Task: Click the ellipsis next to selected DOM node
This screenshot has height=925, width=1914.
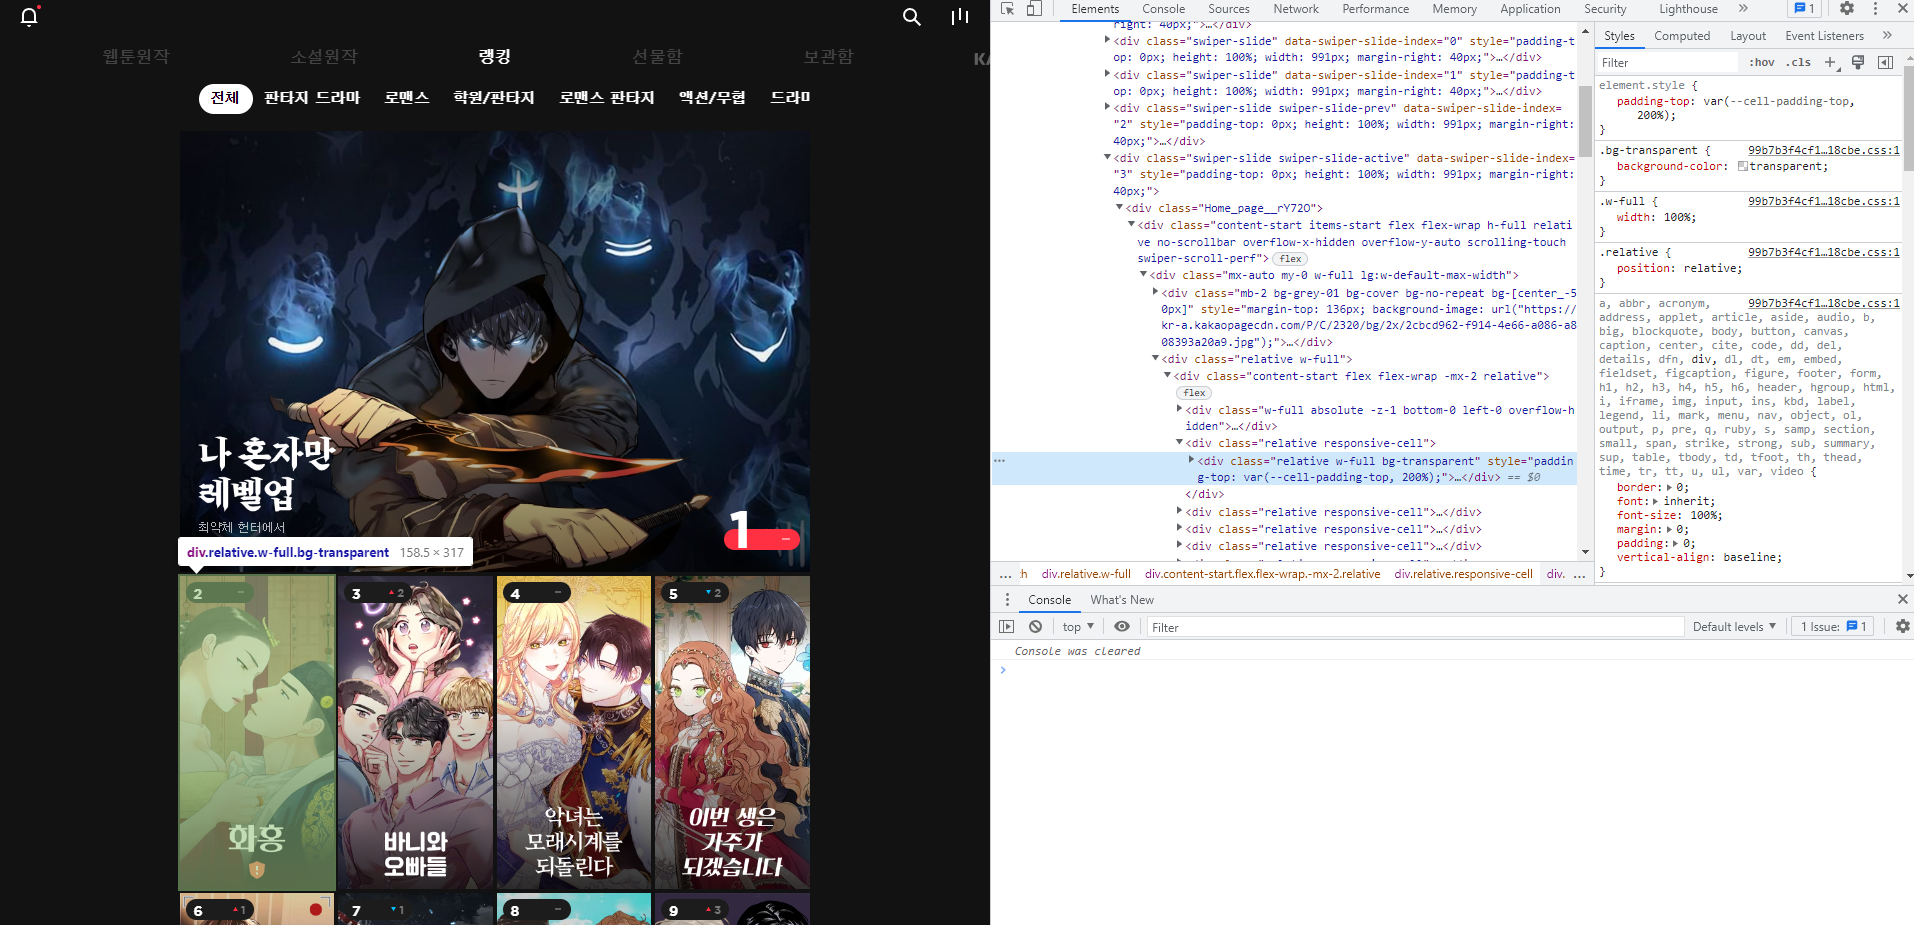Action: click(999, 461)
